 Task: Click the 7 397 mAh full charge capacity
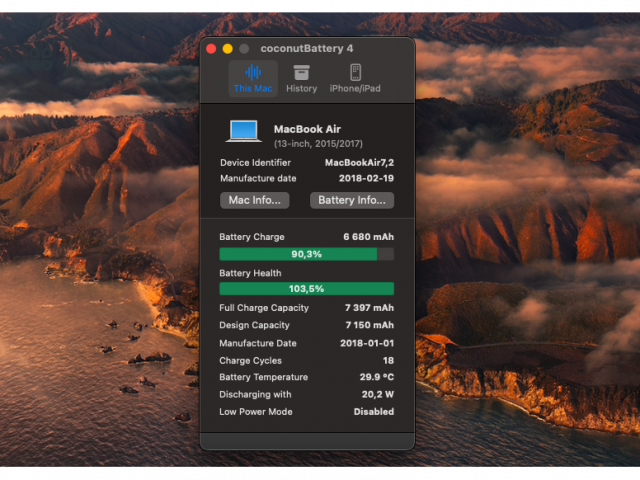point(369,308)
